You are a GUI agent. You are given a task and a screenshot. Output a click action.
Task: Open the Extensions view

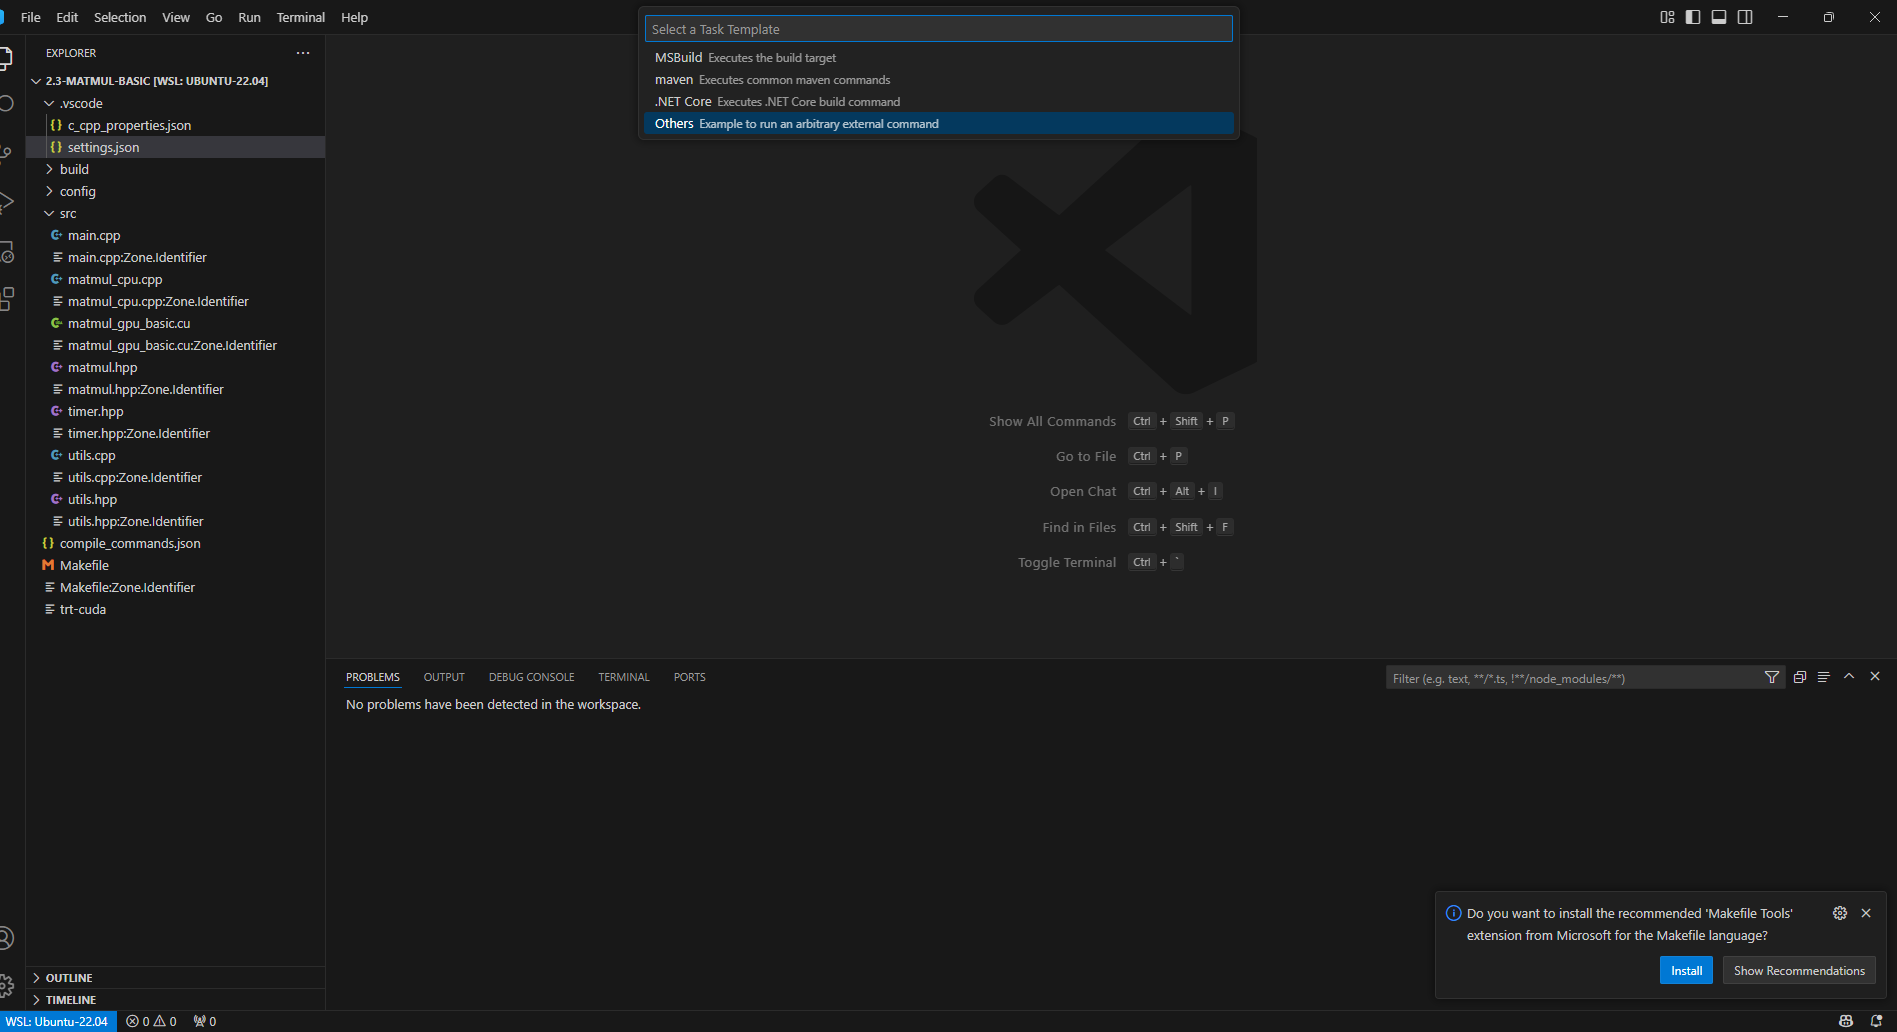point(5,298)
